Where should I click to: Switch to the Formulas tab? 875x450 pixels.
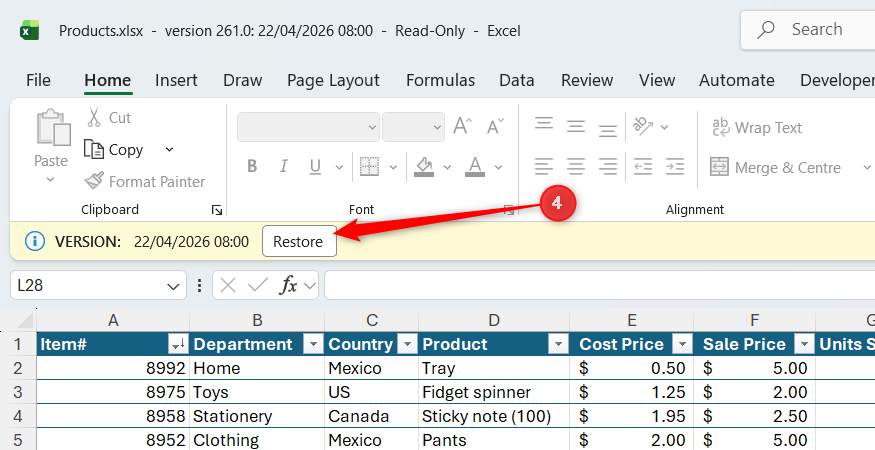tap(440, 80)
